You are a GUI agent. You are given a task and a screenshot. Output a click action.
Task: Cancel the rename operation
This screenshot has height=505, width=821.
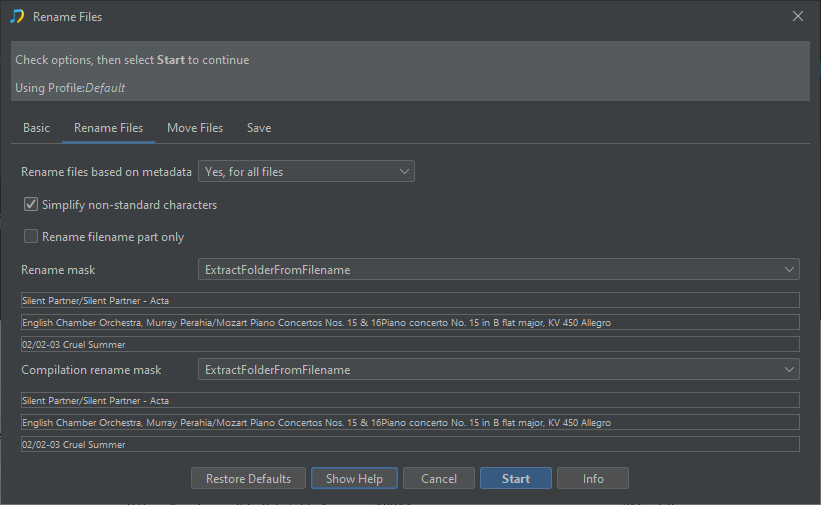click(439, 479)
